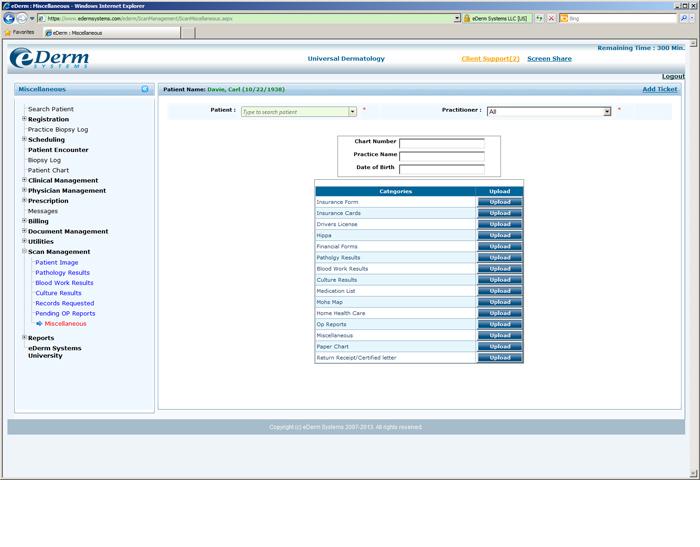Expand the Prescription tree node
Screen dimensions: 700x547
click(25, 200)
